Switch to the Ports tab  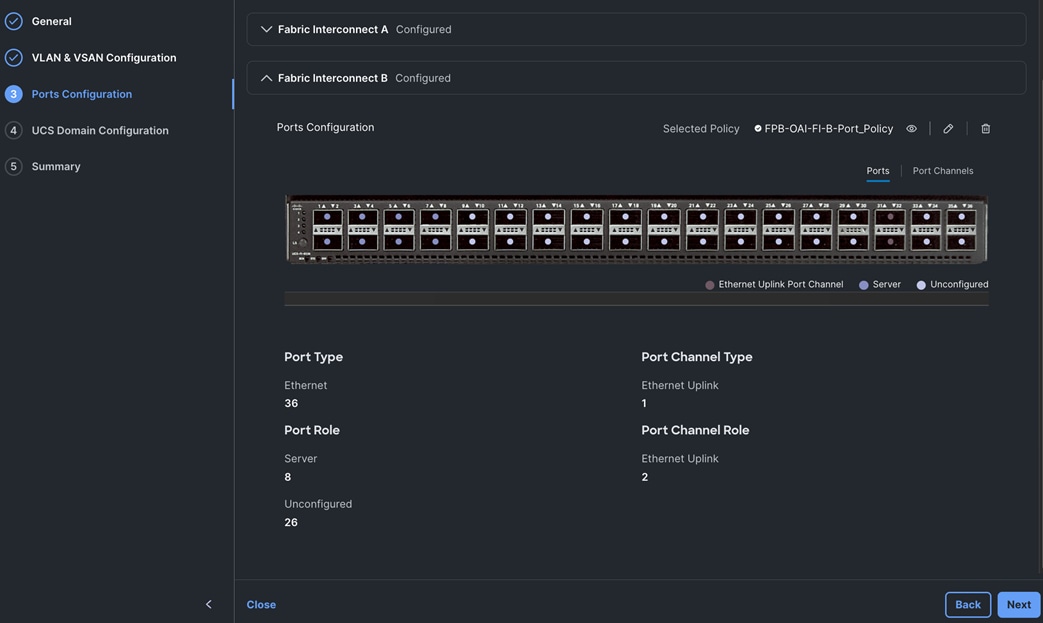[877, 171]
